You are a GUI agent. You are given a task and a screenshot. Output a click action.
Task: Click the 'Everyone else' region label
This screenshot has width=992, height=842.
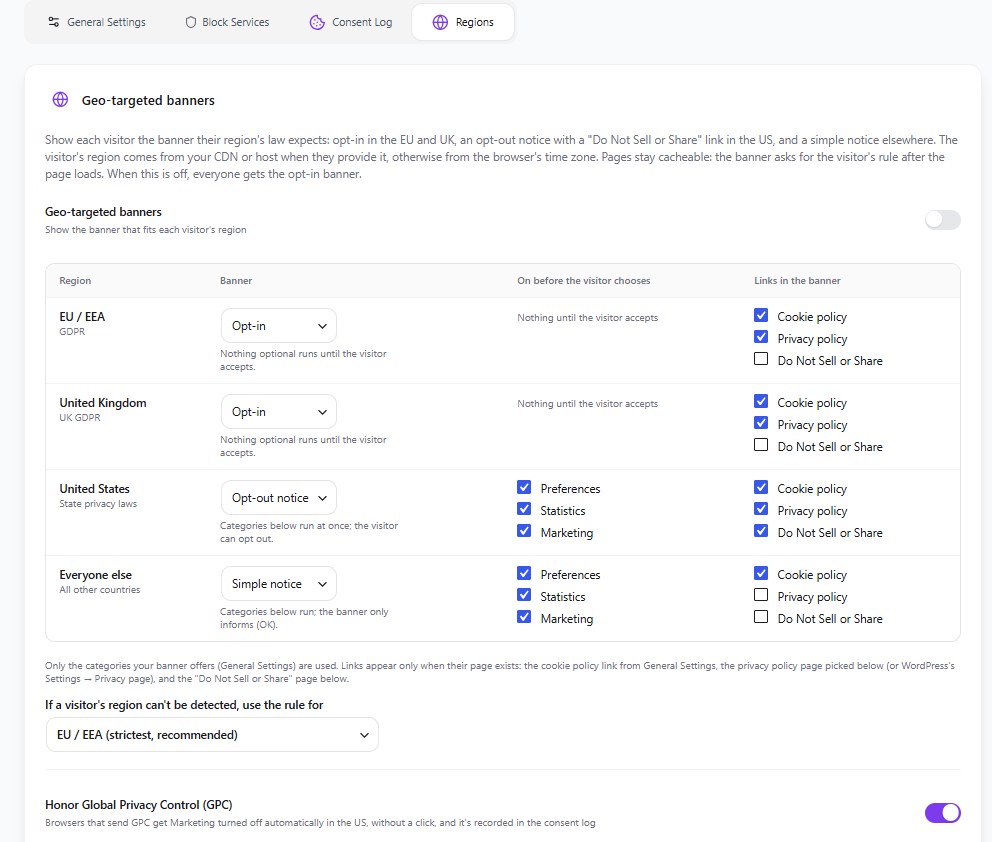96,575
